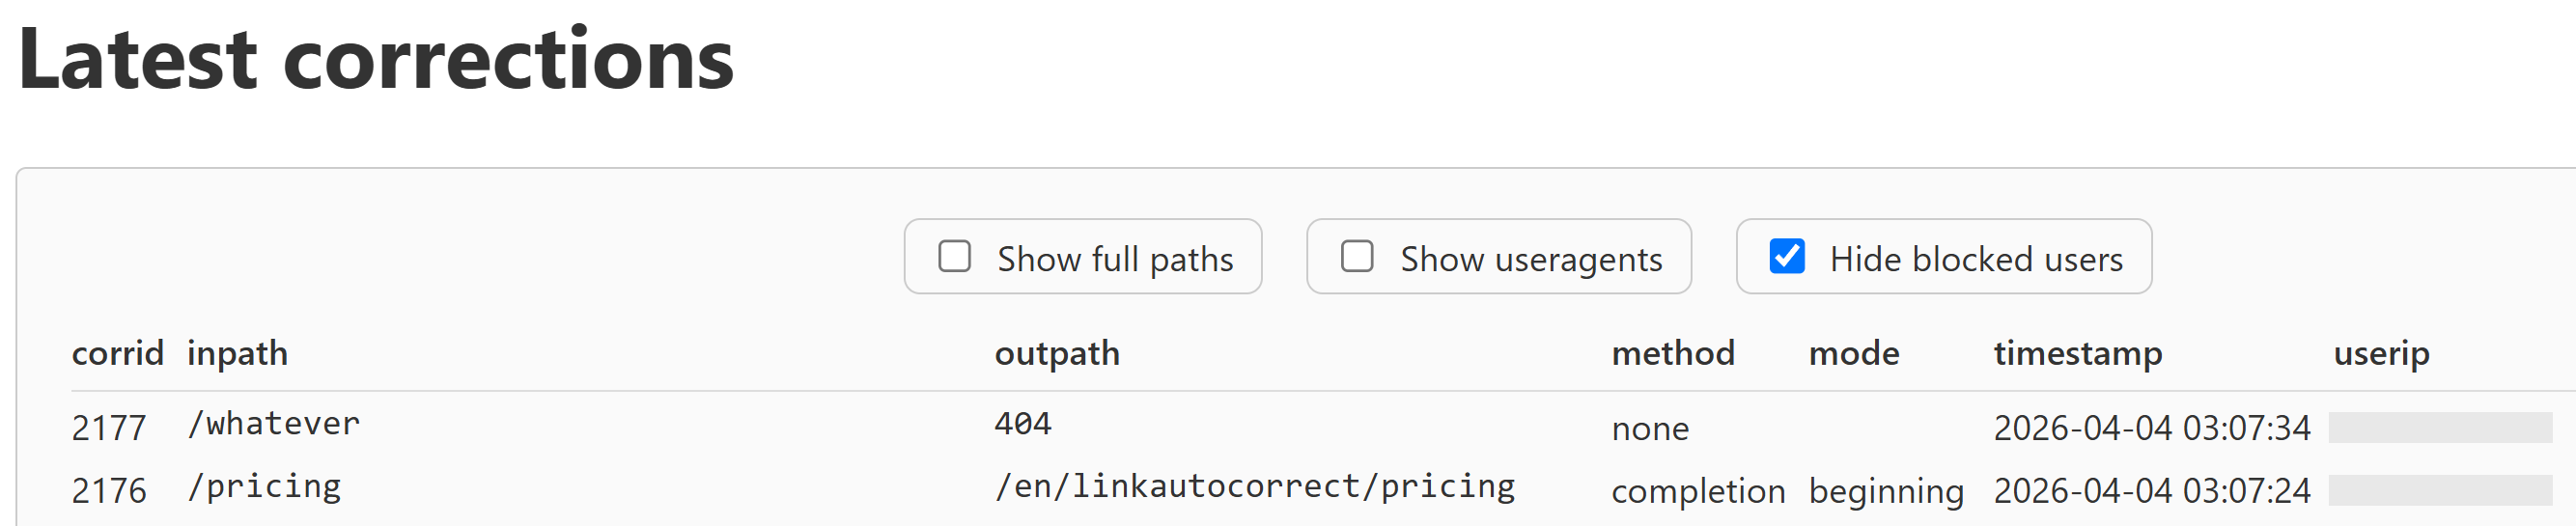This screenshot has height=526, width=2576.
Task: Click the Latest corrections heading
Action: coord(376,60)
